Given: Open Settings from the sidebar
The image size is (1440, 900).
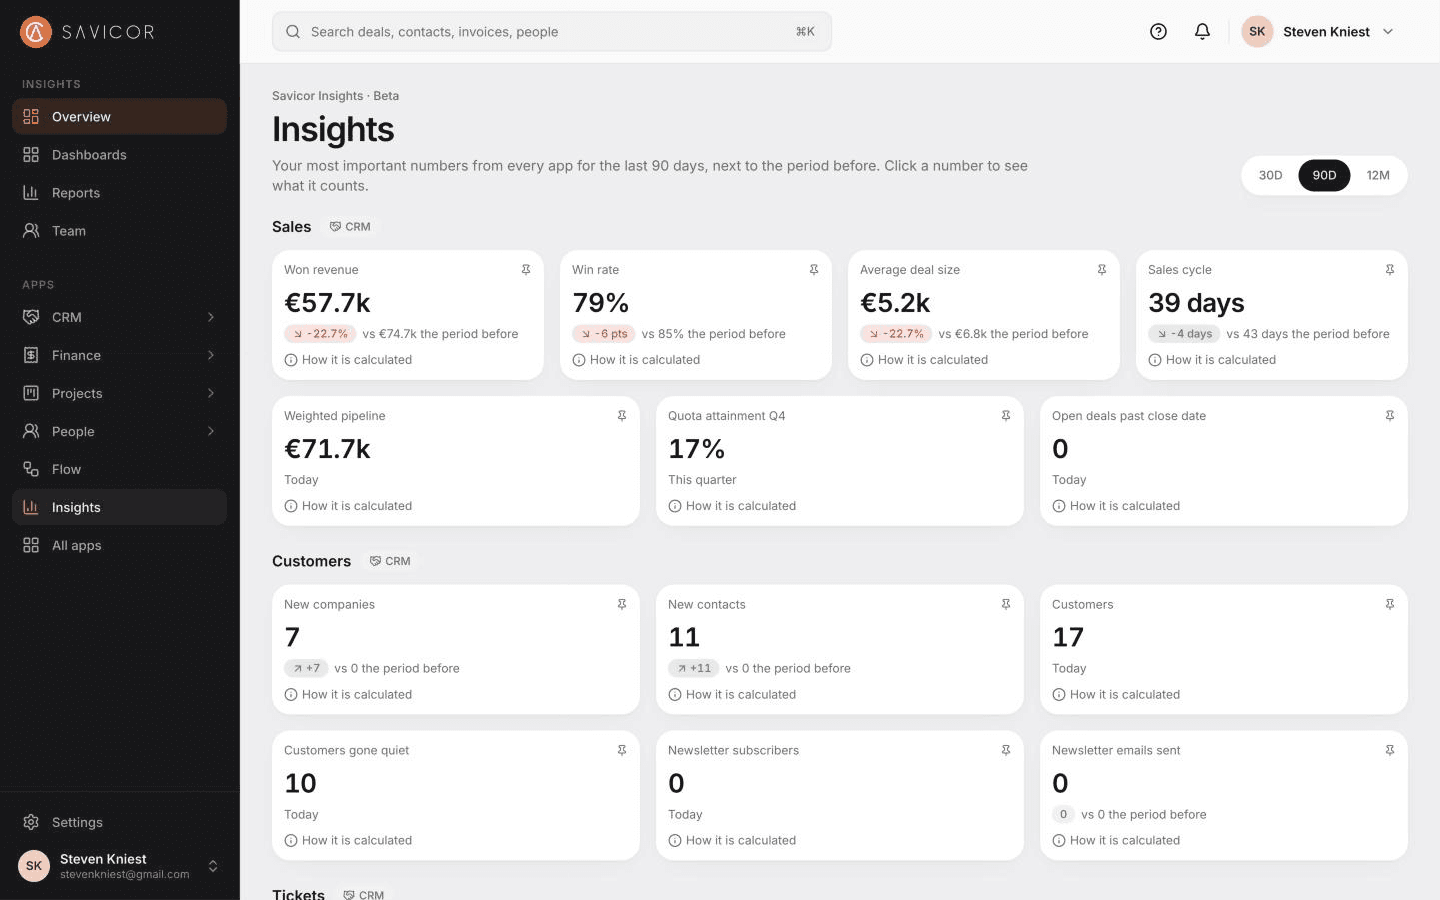Looking at the screenshot, I should click(x=120, y=822).
